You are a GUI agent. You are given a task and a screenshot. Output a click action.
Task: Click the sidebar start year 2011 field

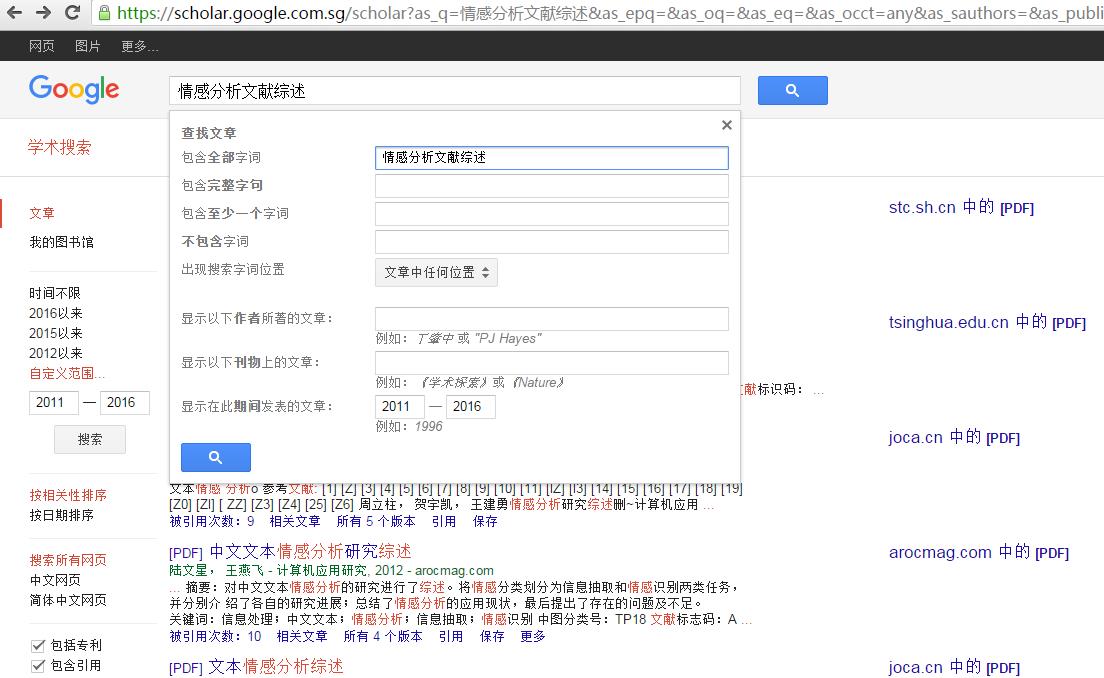pos(54,403)
